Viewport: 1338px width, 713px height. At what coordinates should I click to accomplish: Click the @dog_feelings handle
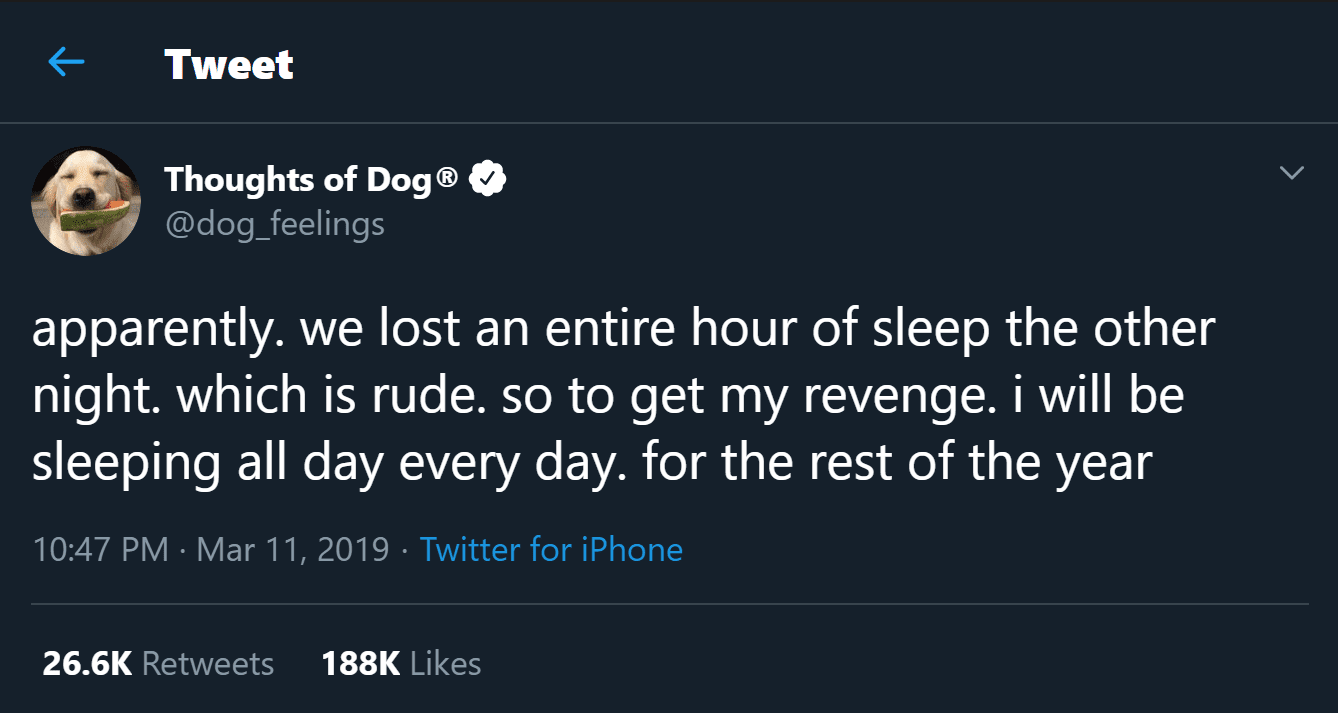pos(274,223)
